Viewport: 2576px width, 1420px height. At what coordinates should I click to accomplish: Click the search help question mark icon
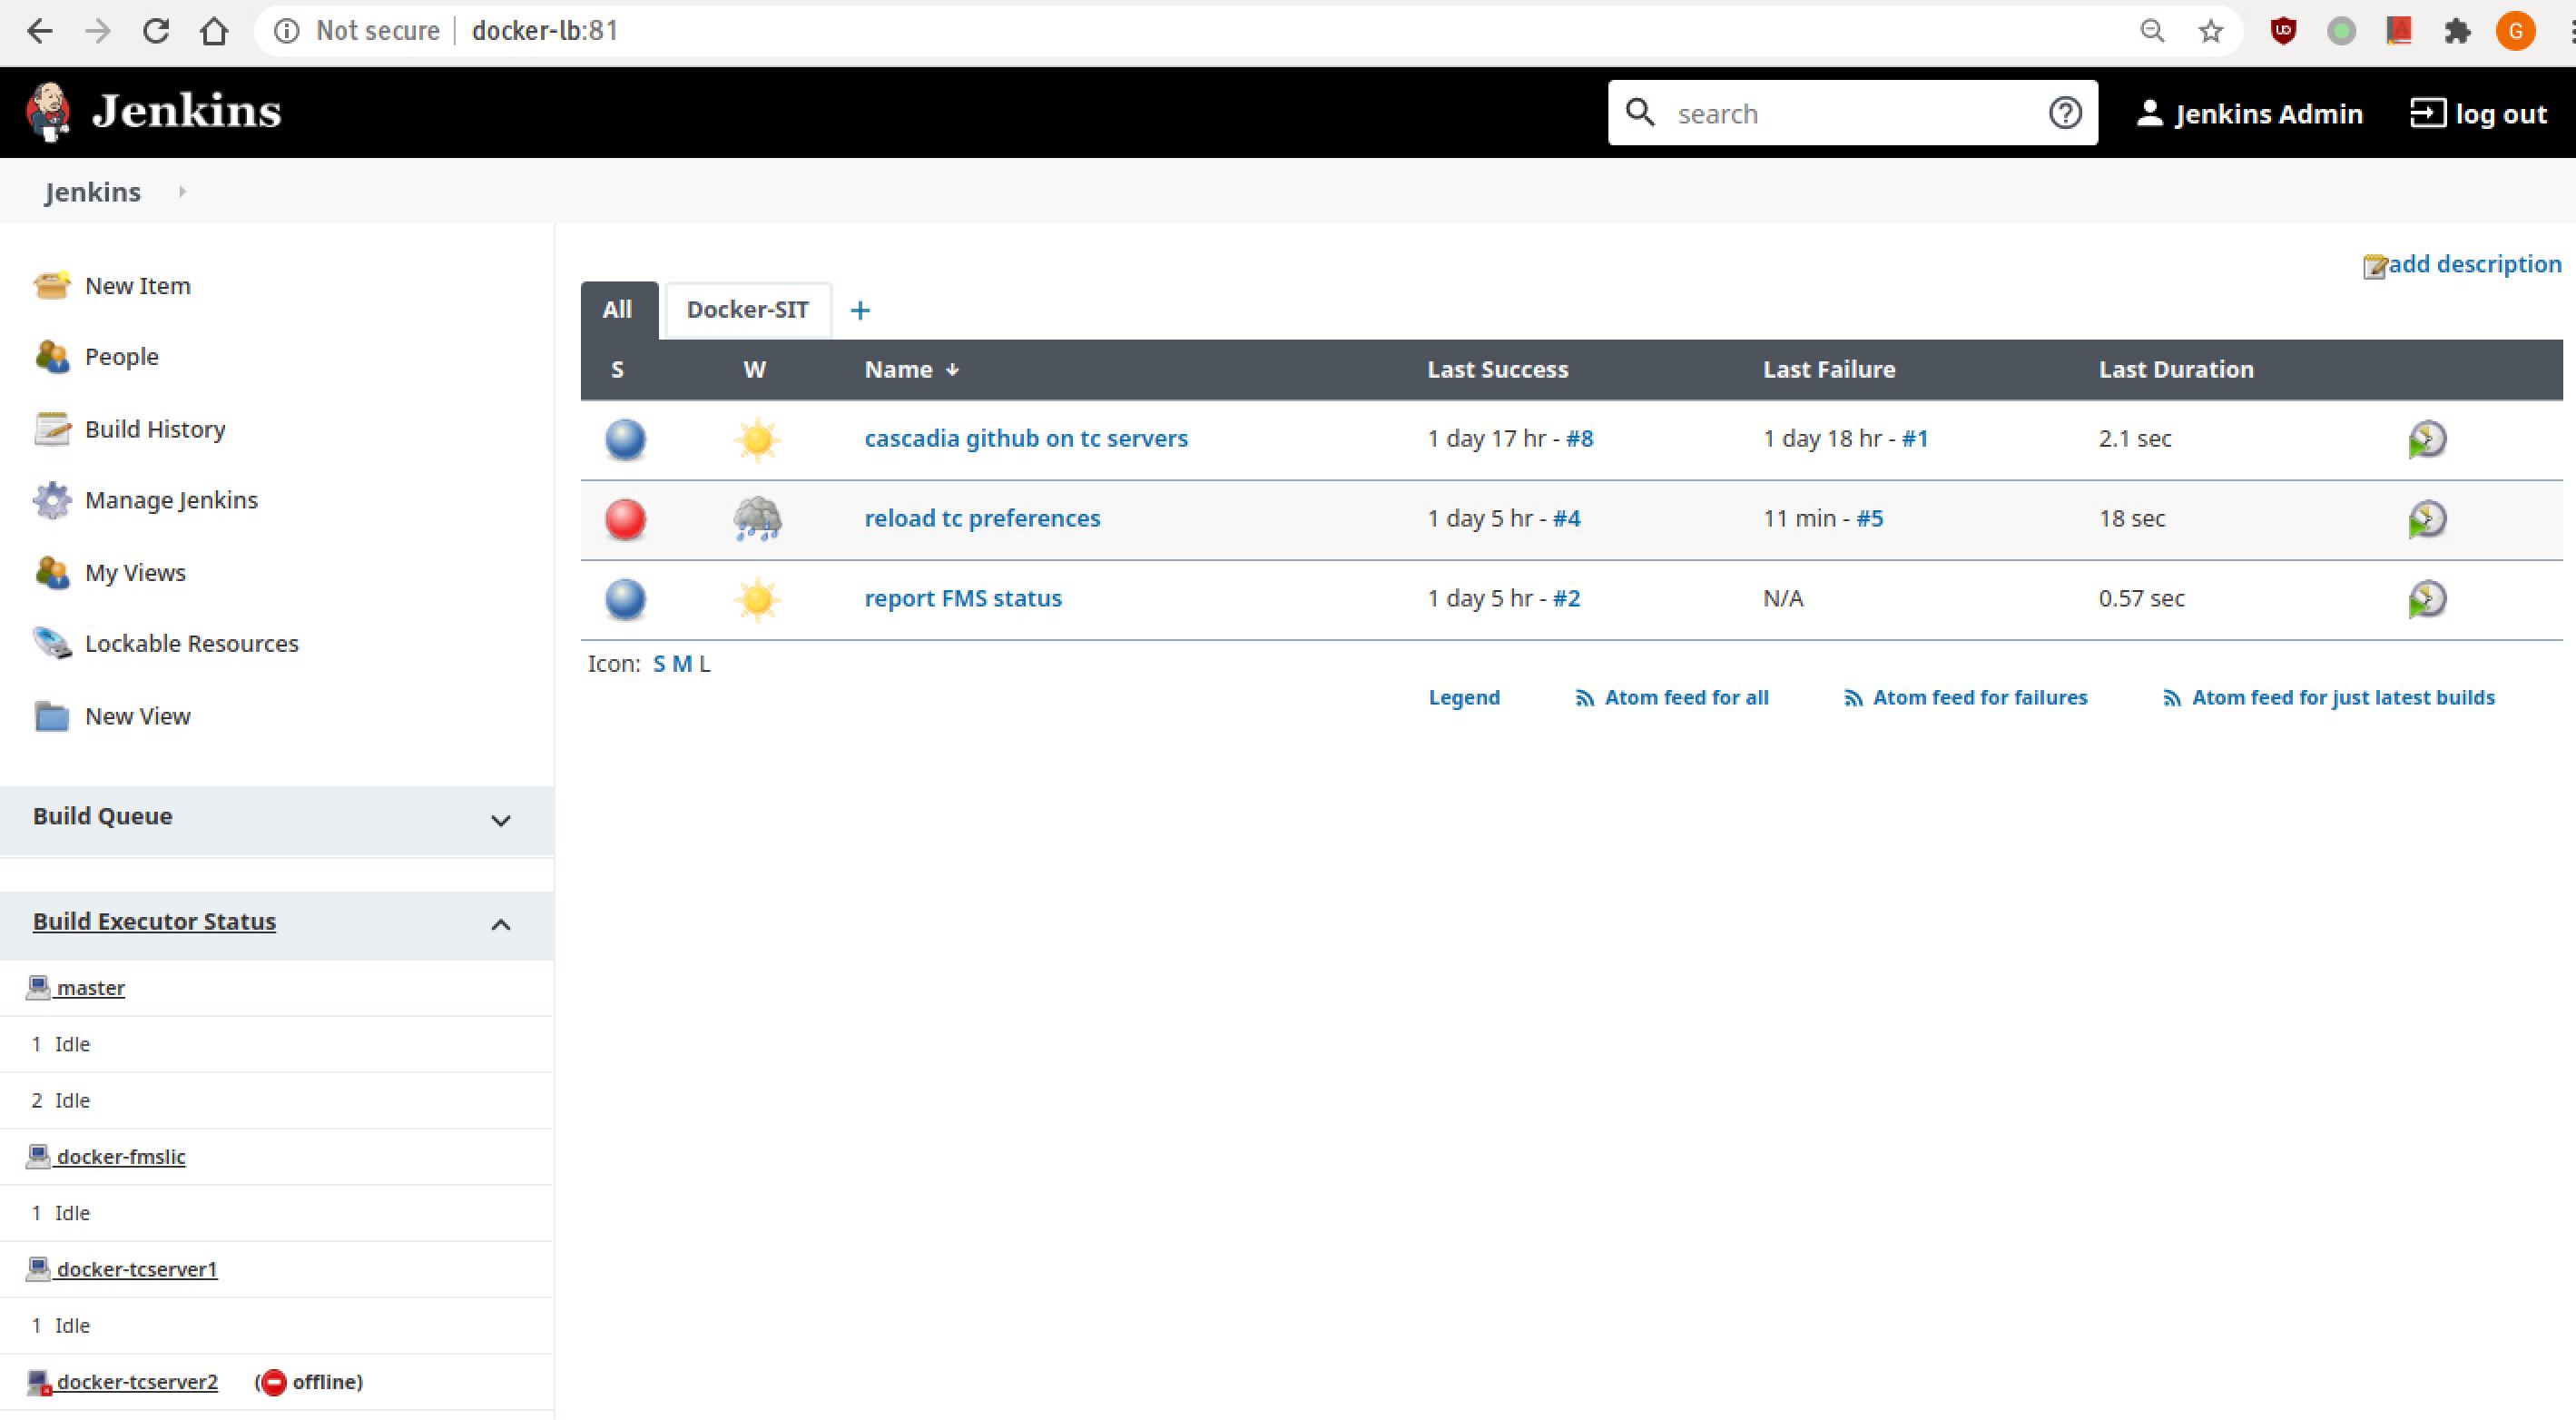(2065, 113)
